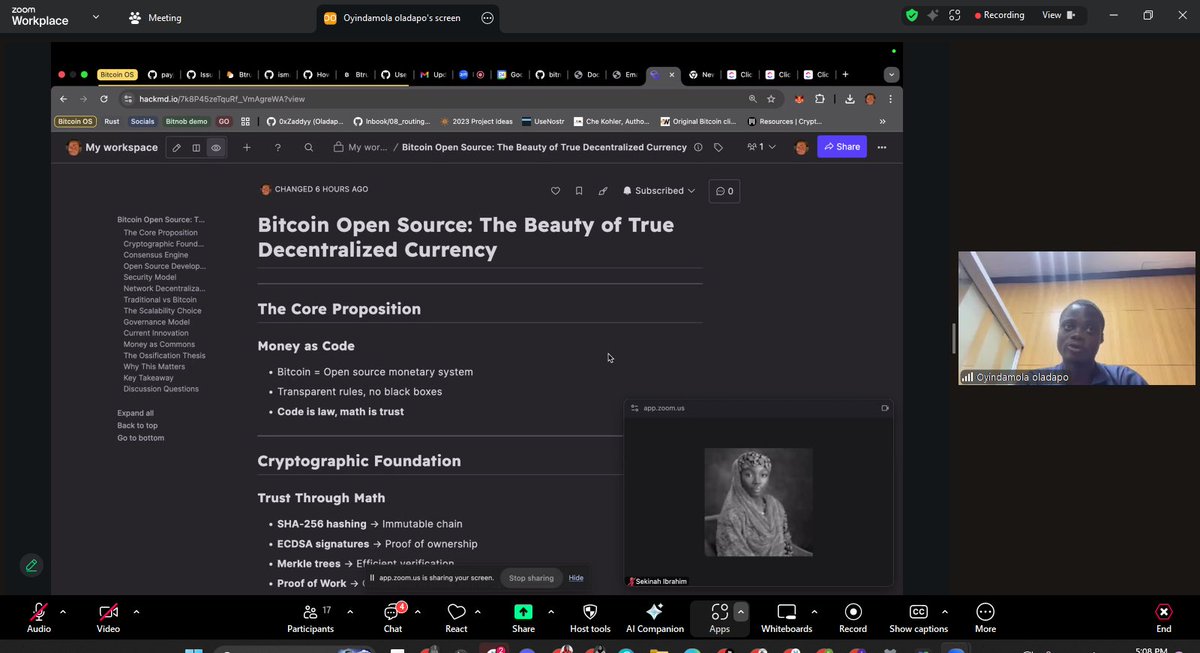
Task: Open screen share options ellipsis menu
Action: click(487, 18)
